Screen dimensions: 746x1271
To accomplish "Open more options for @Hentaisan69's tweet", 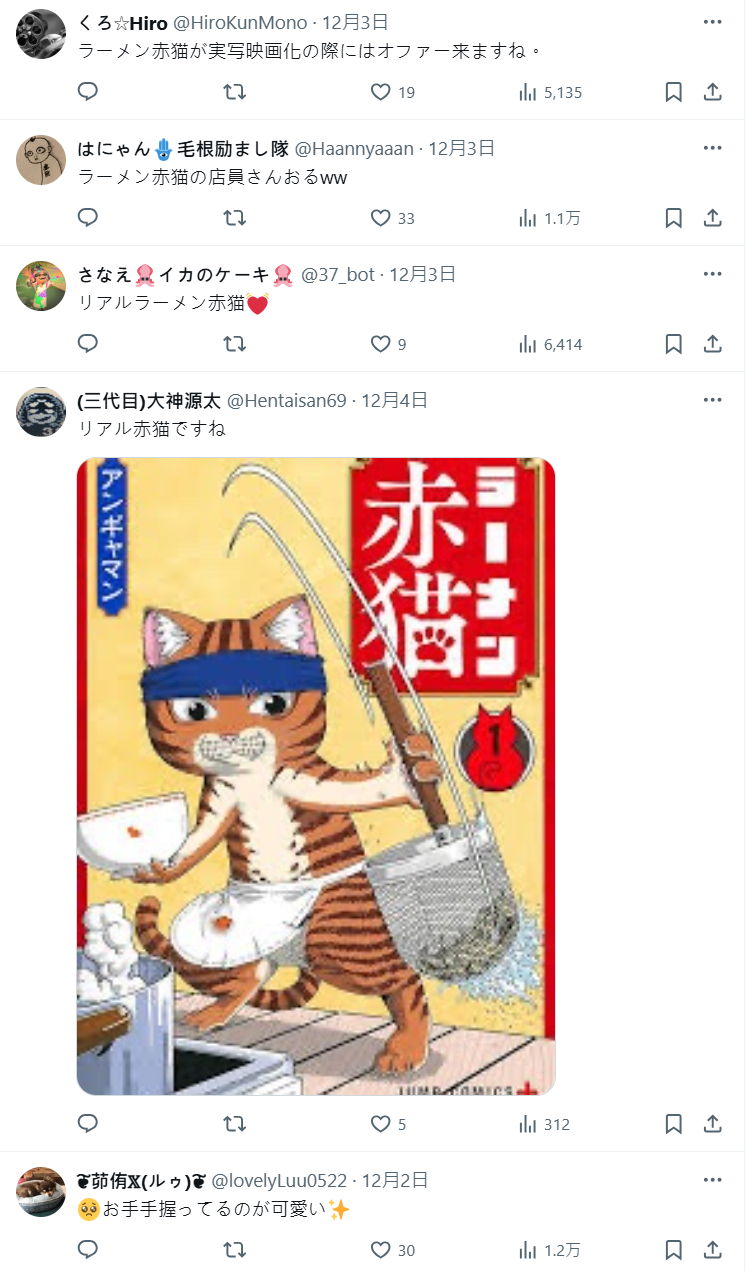I will pos(712,400).
